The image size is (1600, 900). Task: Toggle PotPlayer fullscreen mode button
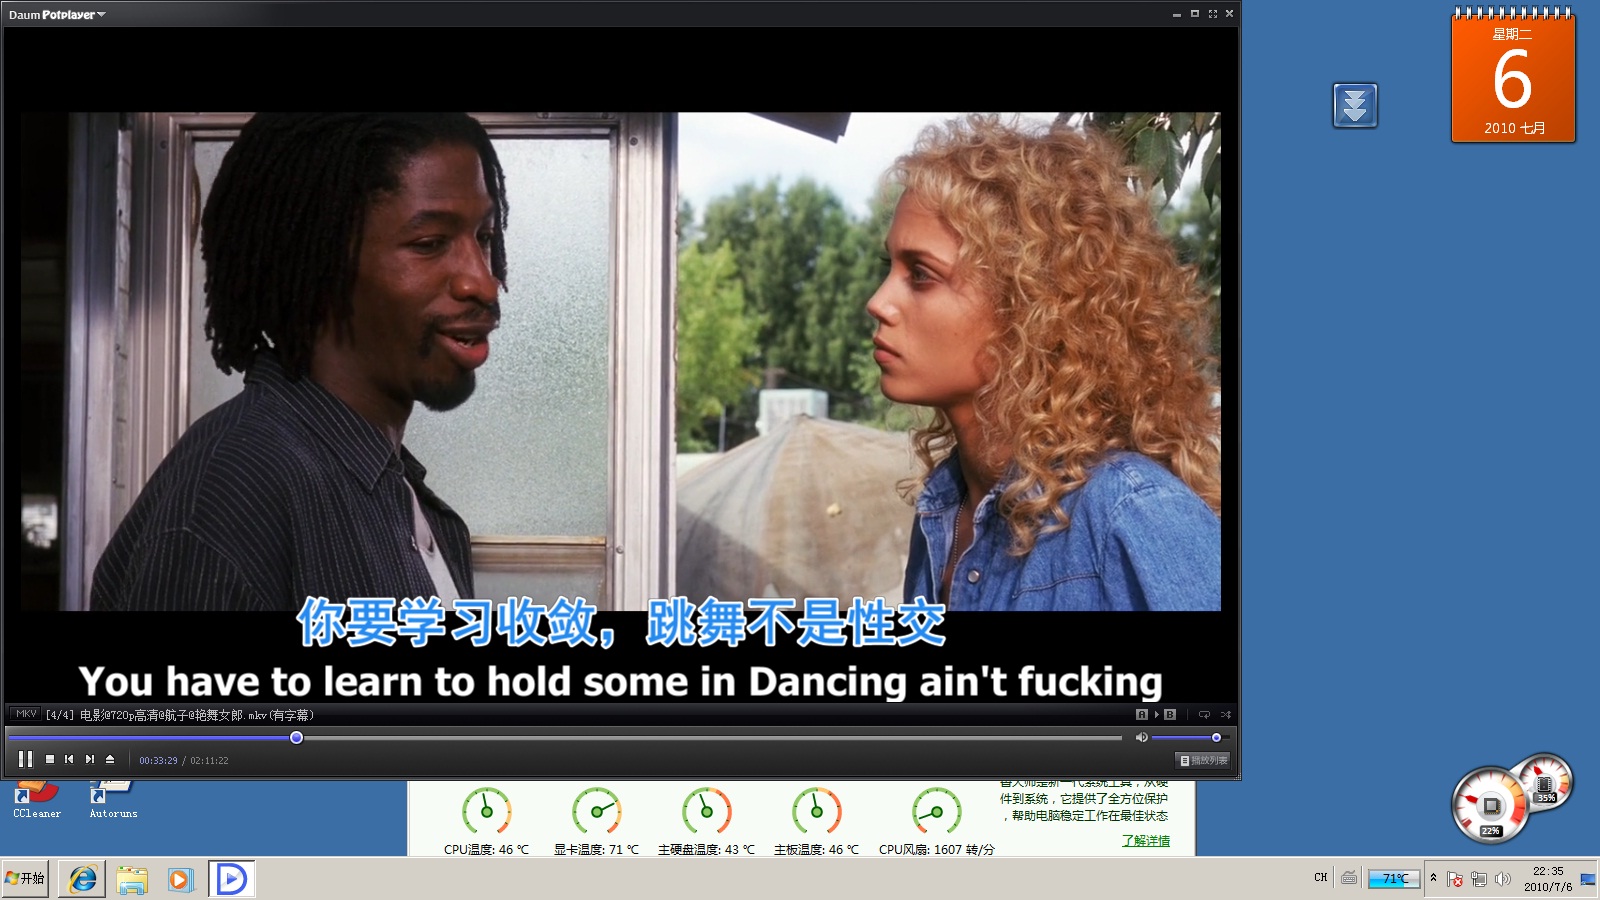coord(1213,14)
